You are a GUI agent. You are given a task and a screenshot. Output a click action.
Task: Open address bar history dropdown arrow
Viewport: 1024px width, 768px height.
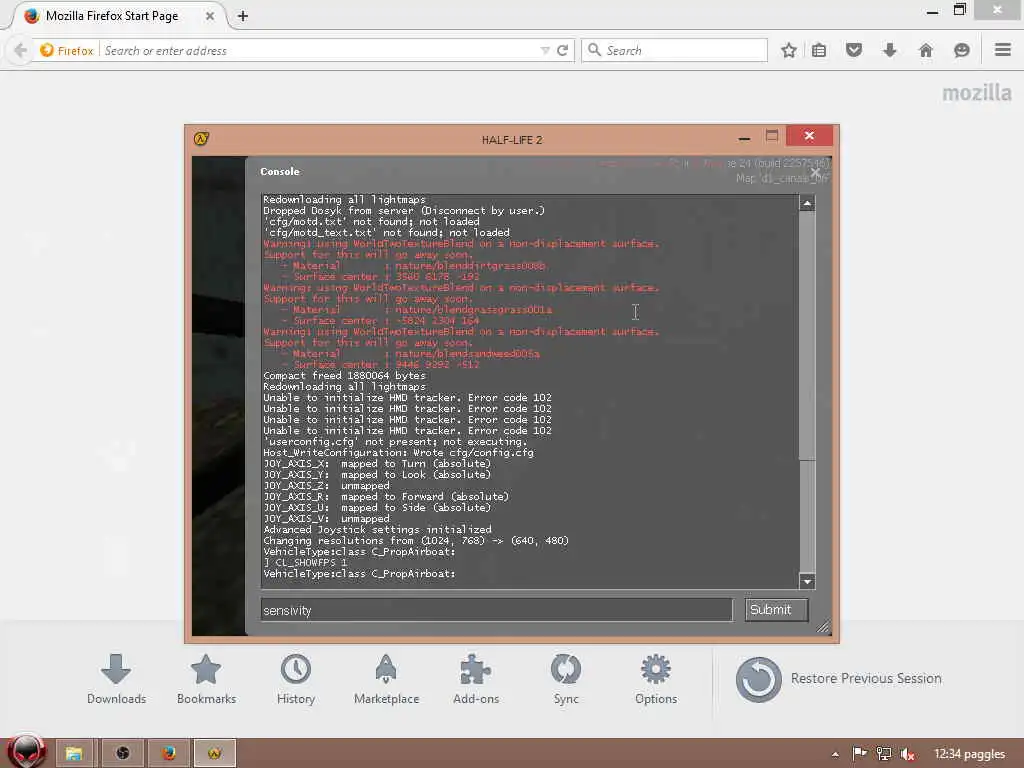tap(545, 50)
